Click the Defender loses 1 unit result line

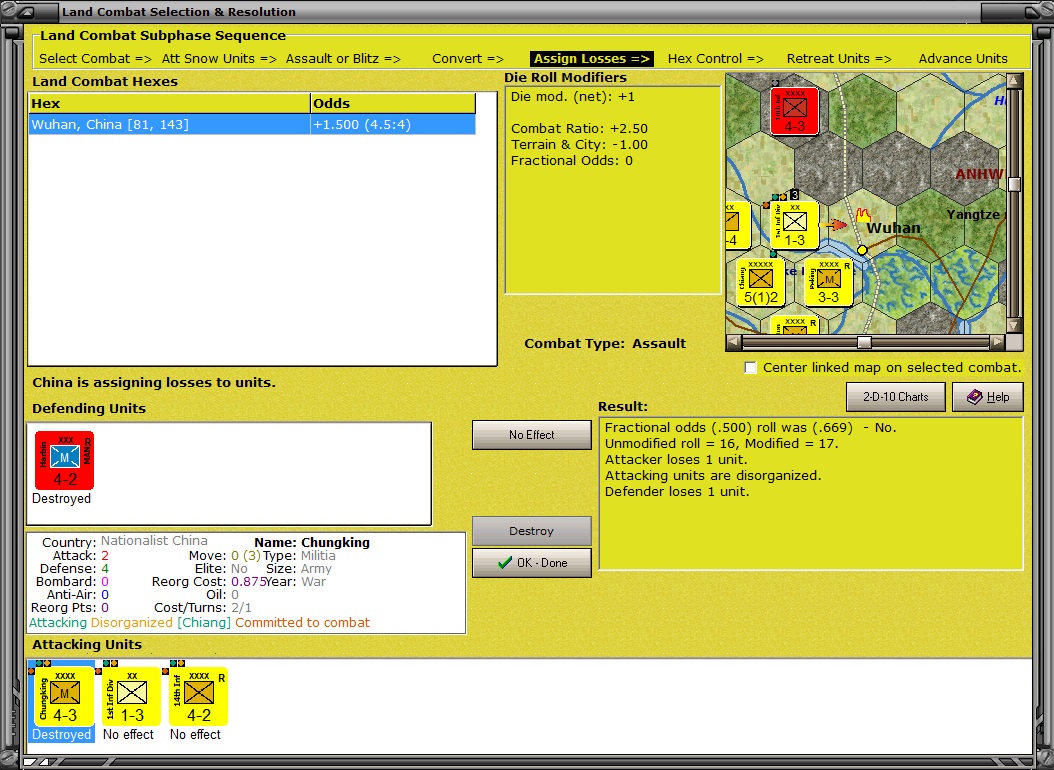[x=677, y=492]
